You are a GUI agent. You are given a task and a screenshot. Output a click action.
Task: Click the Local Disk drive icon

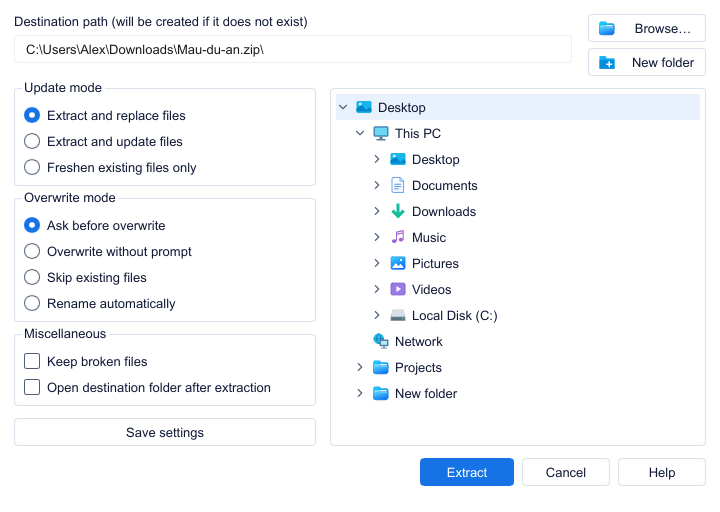click(x=398, y=315)
